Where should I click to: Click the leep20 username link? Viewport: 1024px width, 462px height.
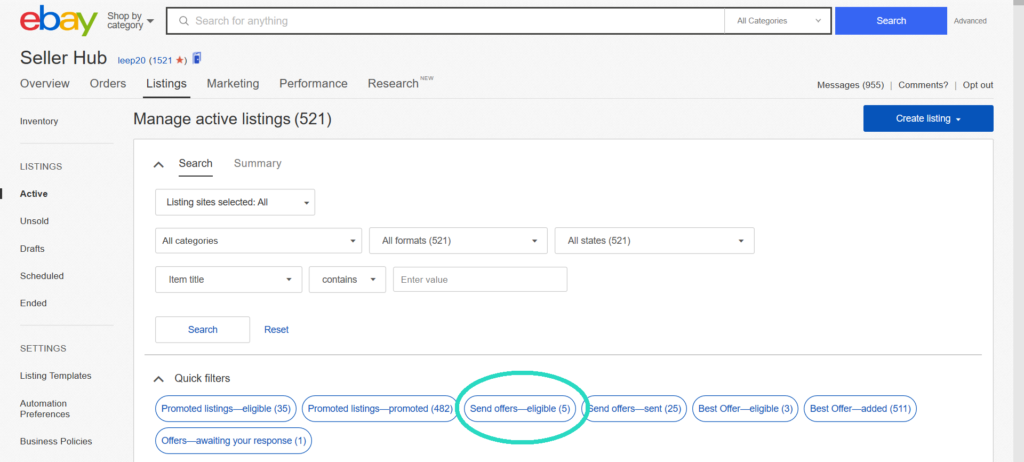click(131, 60)
